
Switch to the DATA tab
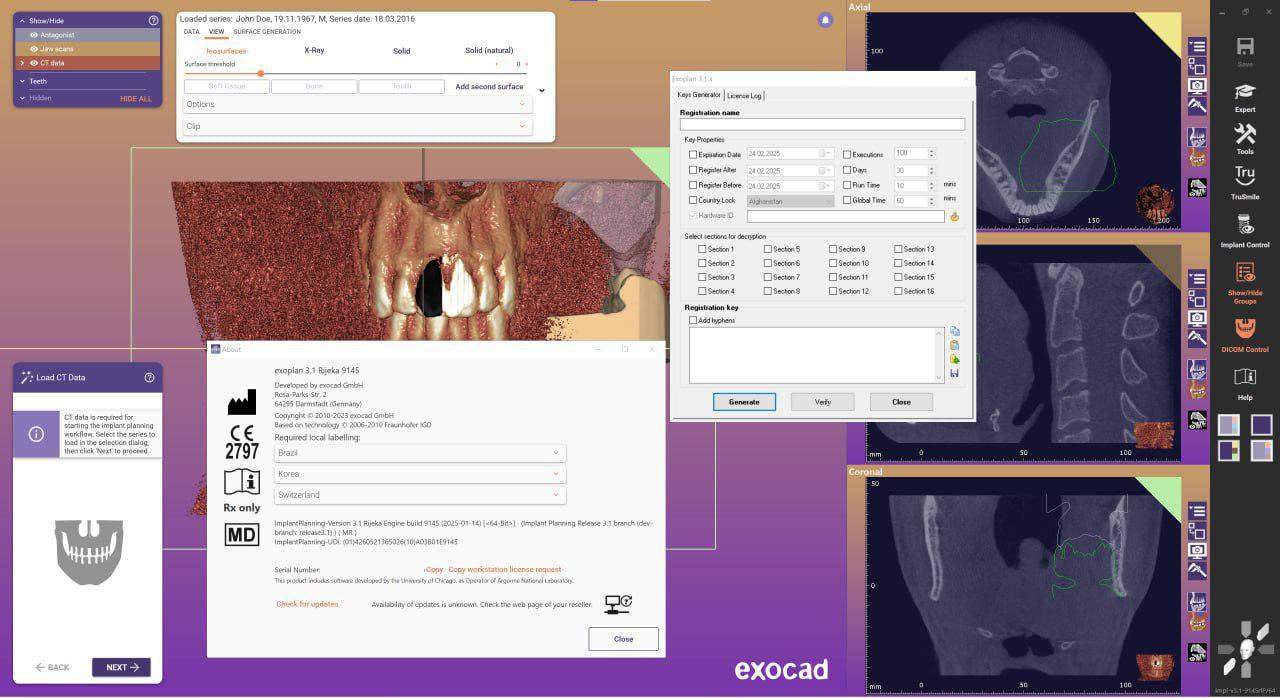pyautogui.click(x=191, y=32)
